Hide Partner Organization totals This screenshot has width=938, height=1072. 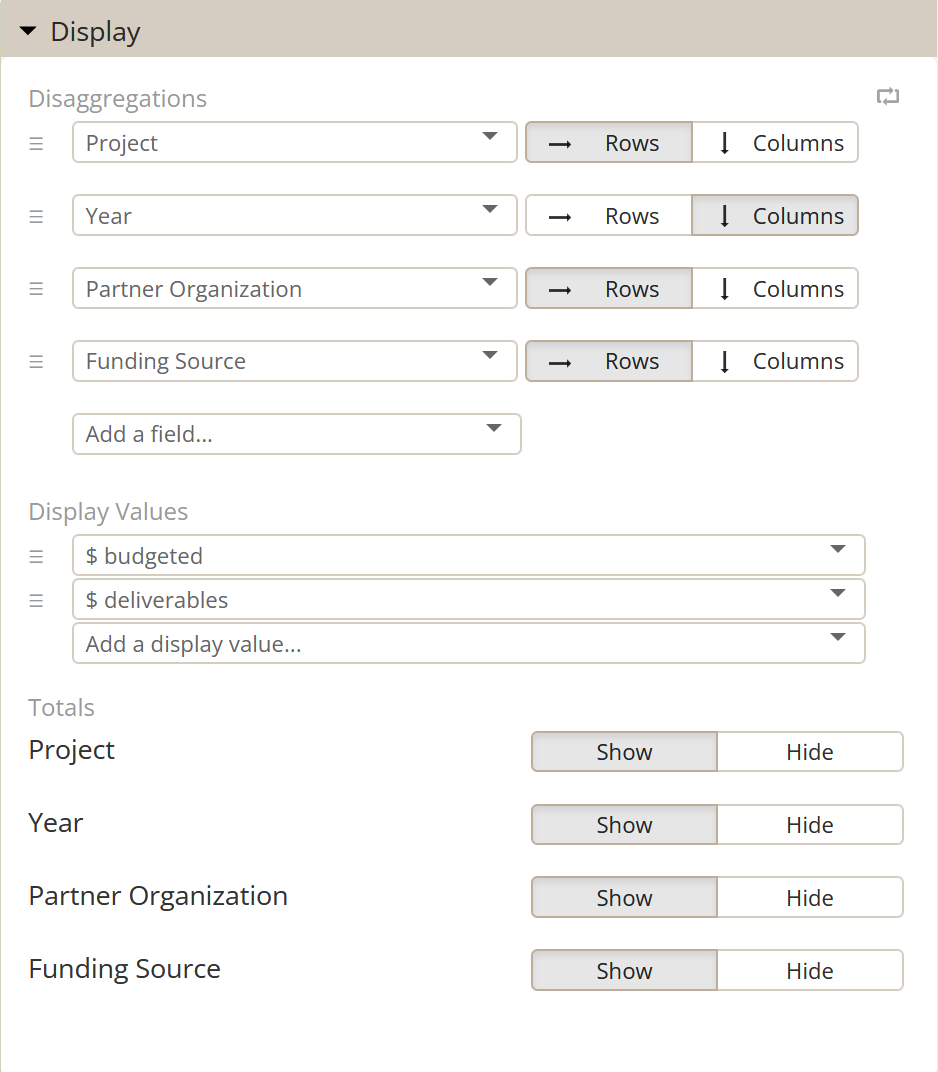point(809,898)
